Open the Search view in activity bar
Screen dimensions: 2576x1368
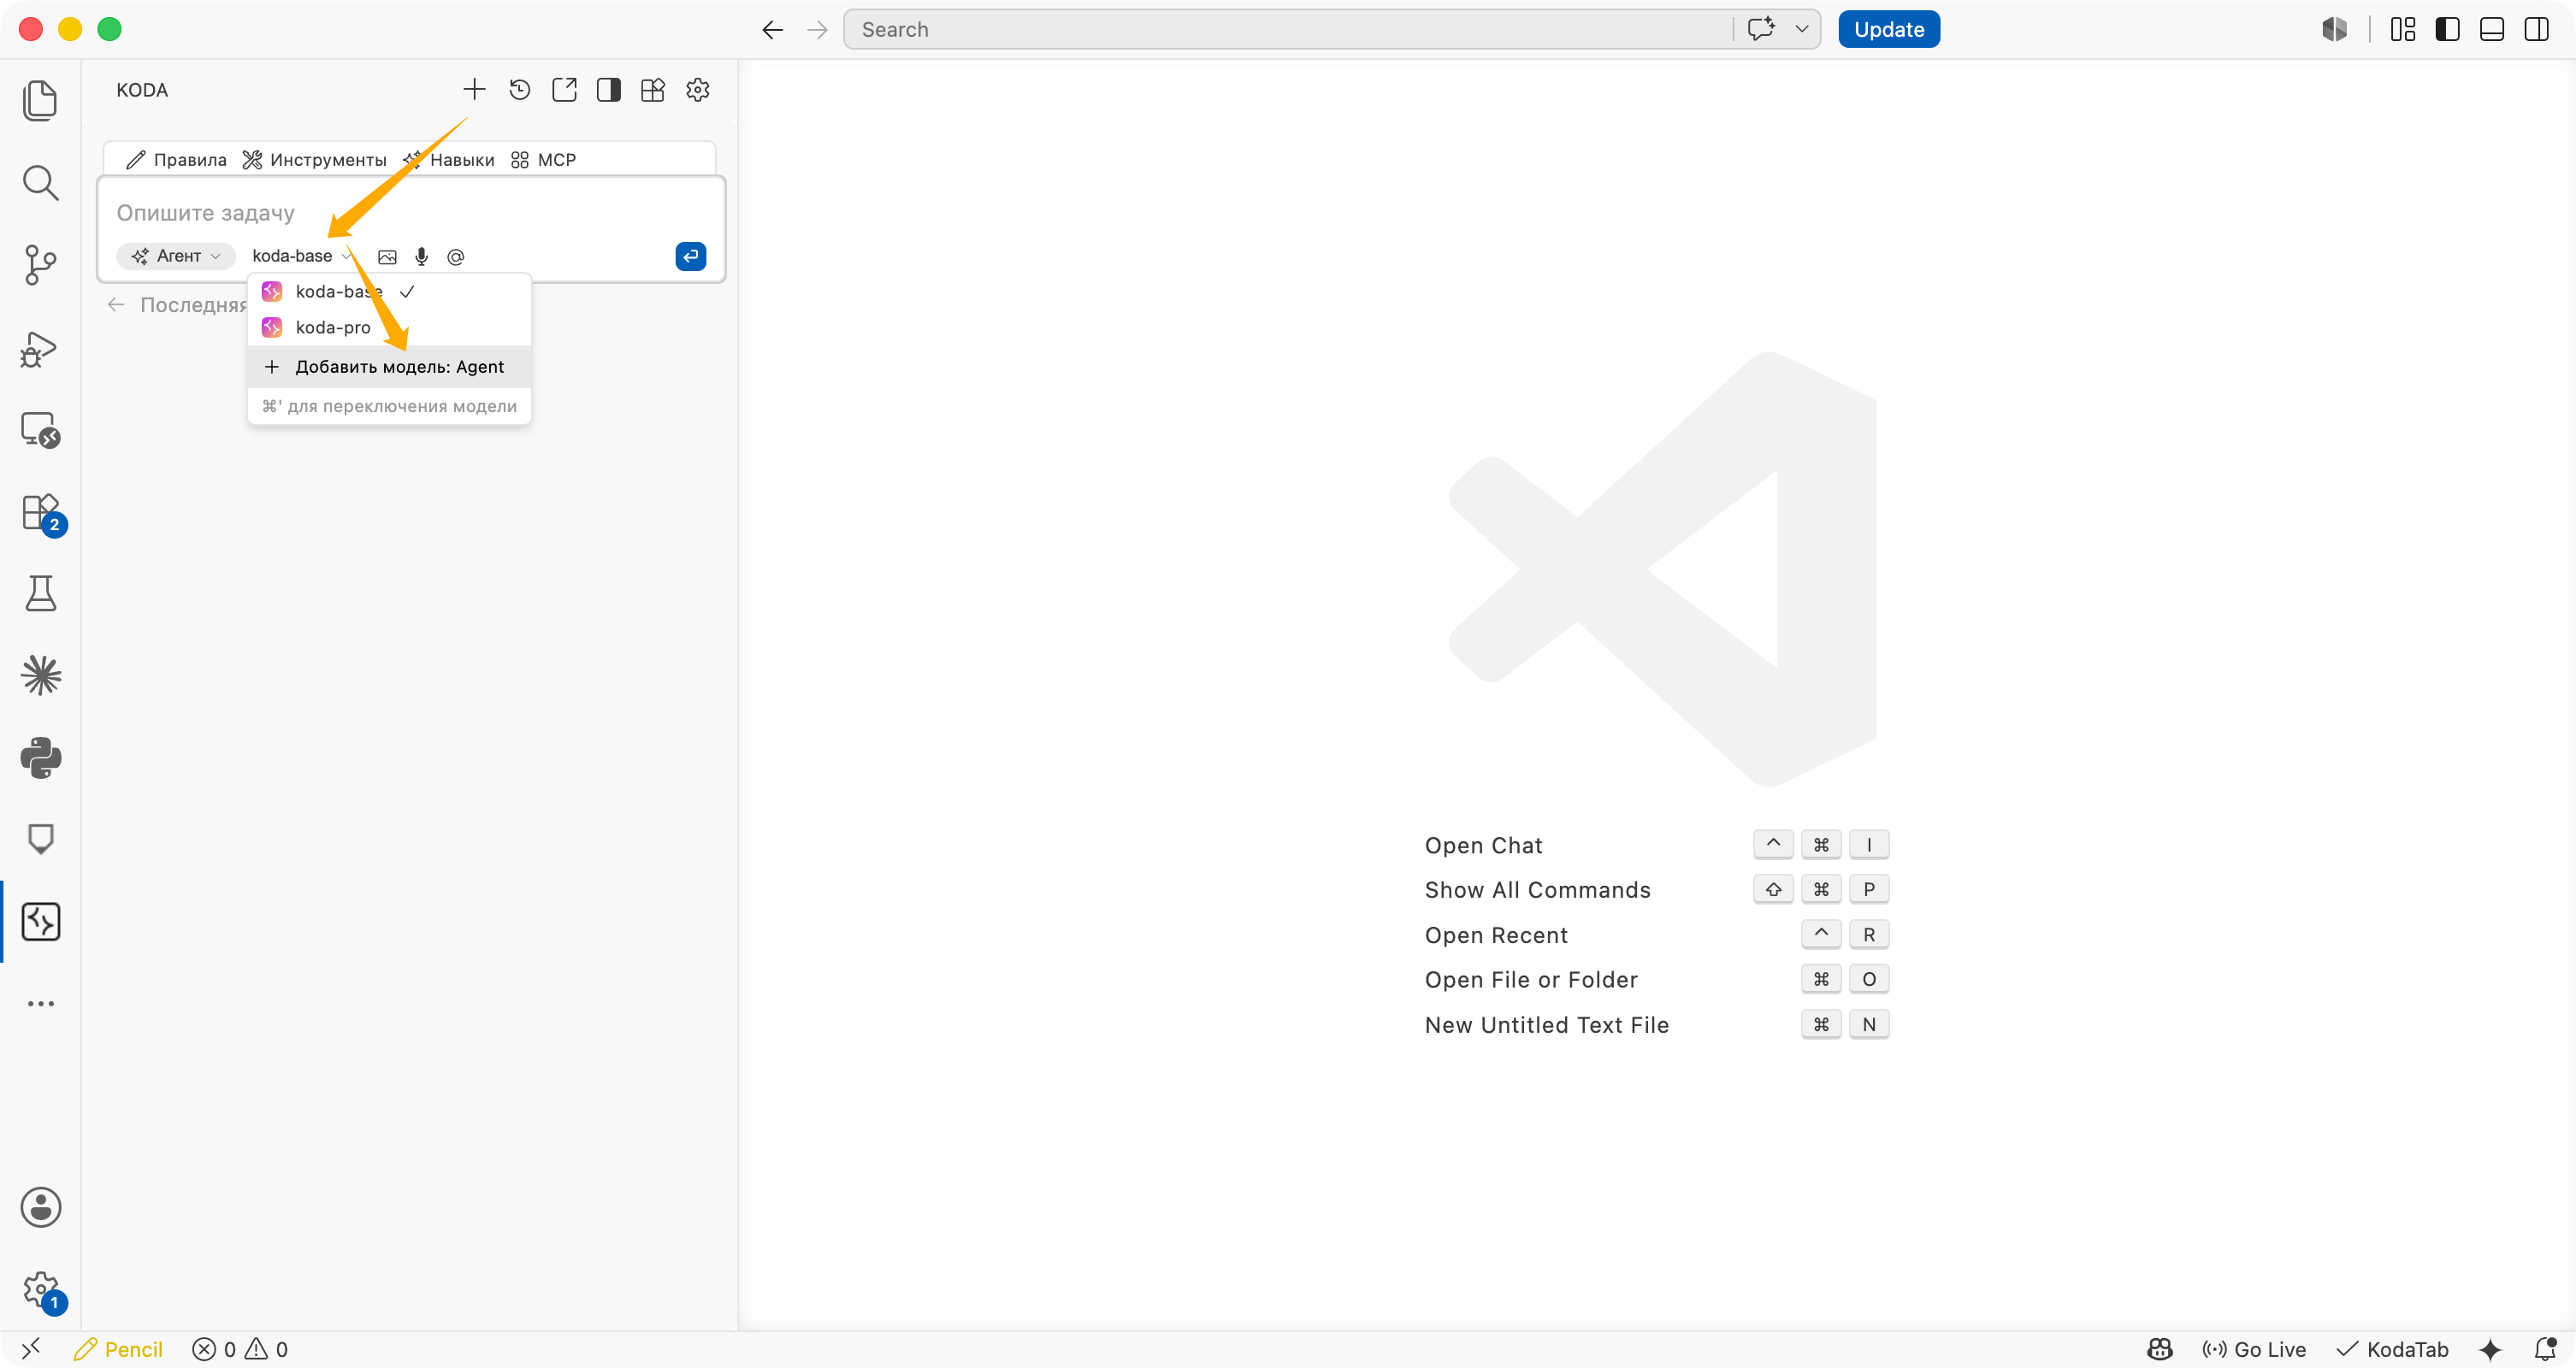coord(40,182)
